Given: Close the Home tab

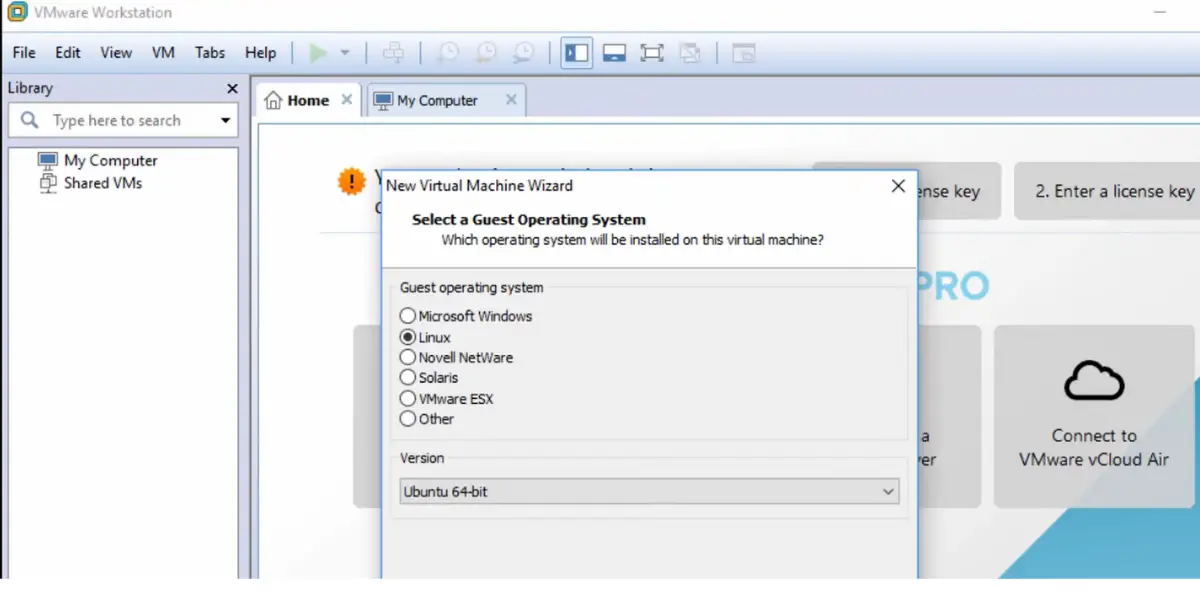Looking at the screenshot, I should point(347,100).
